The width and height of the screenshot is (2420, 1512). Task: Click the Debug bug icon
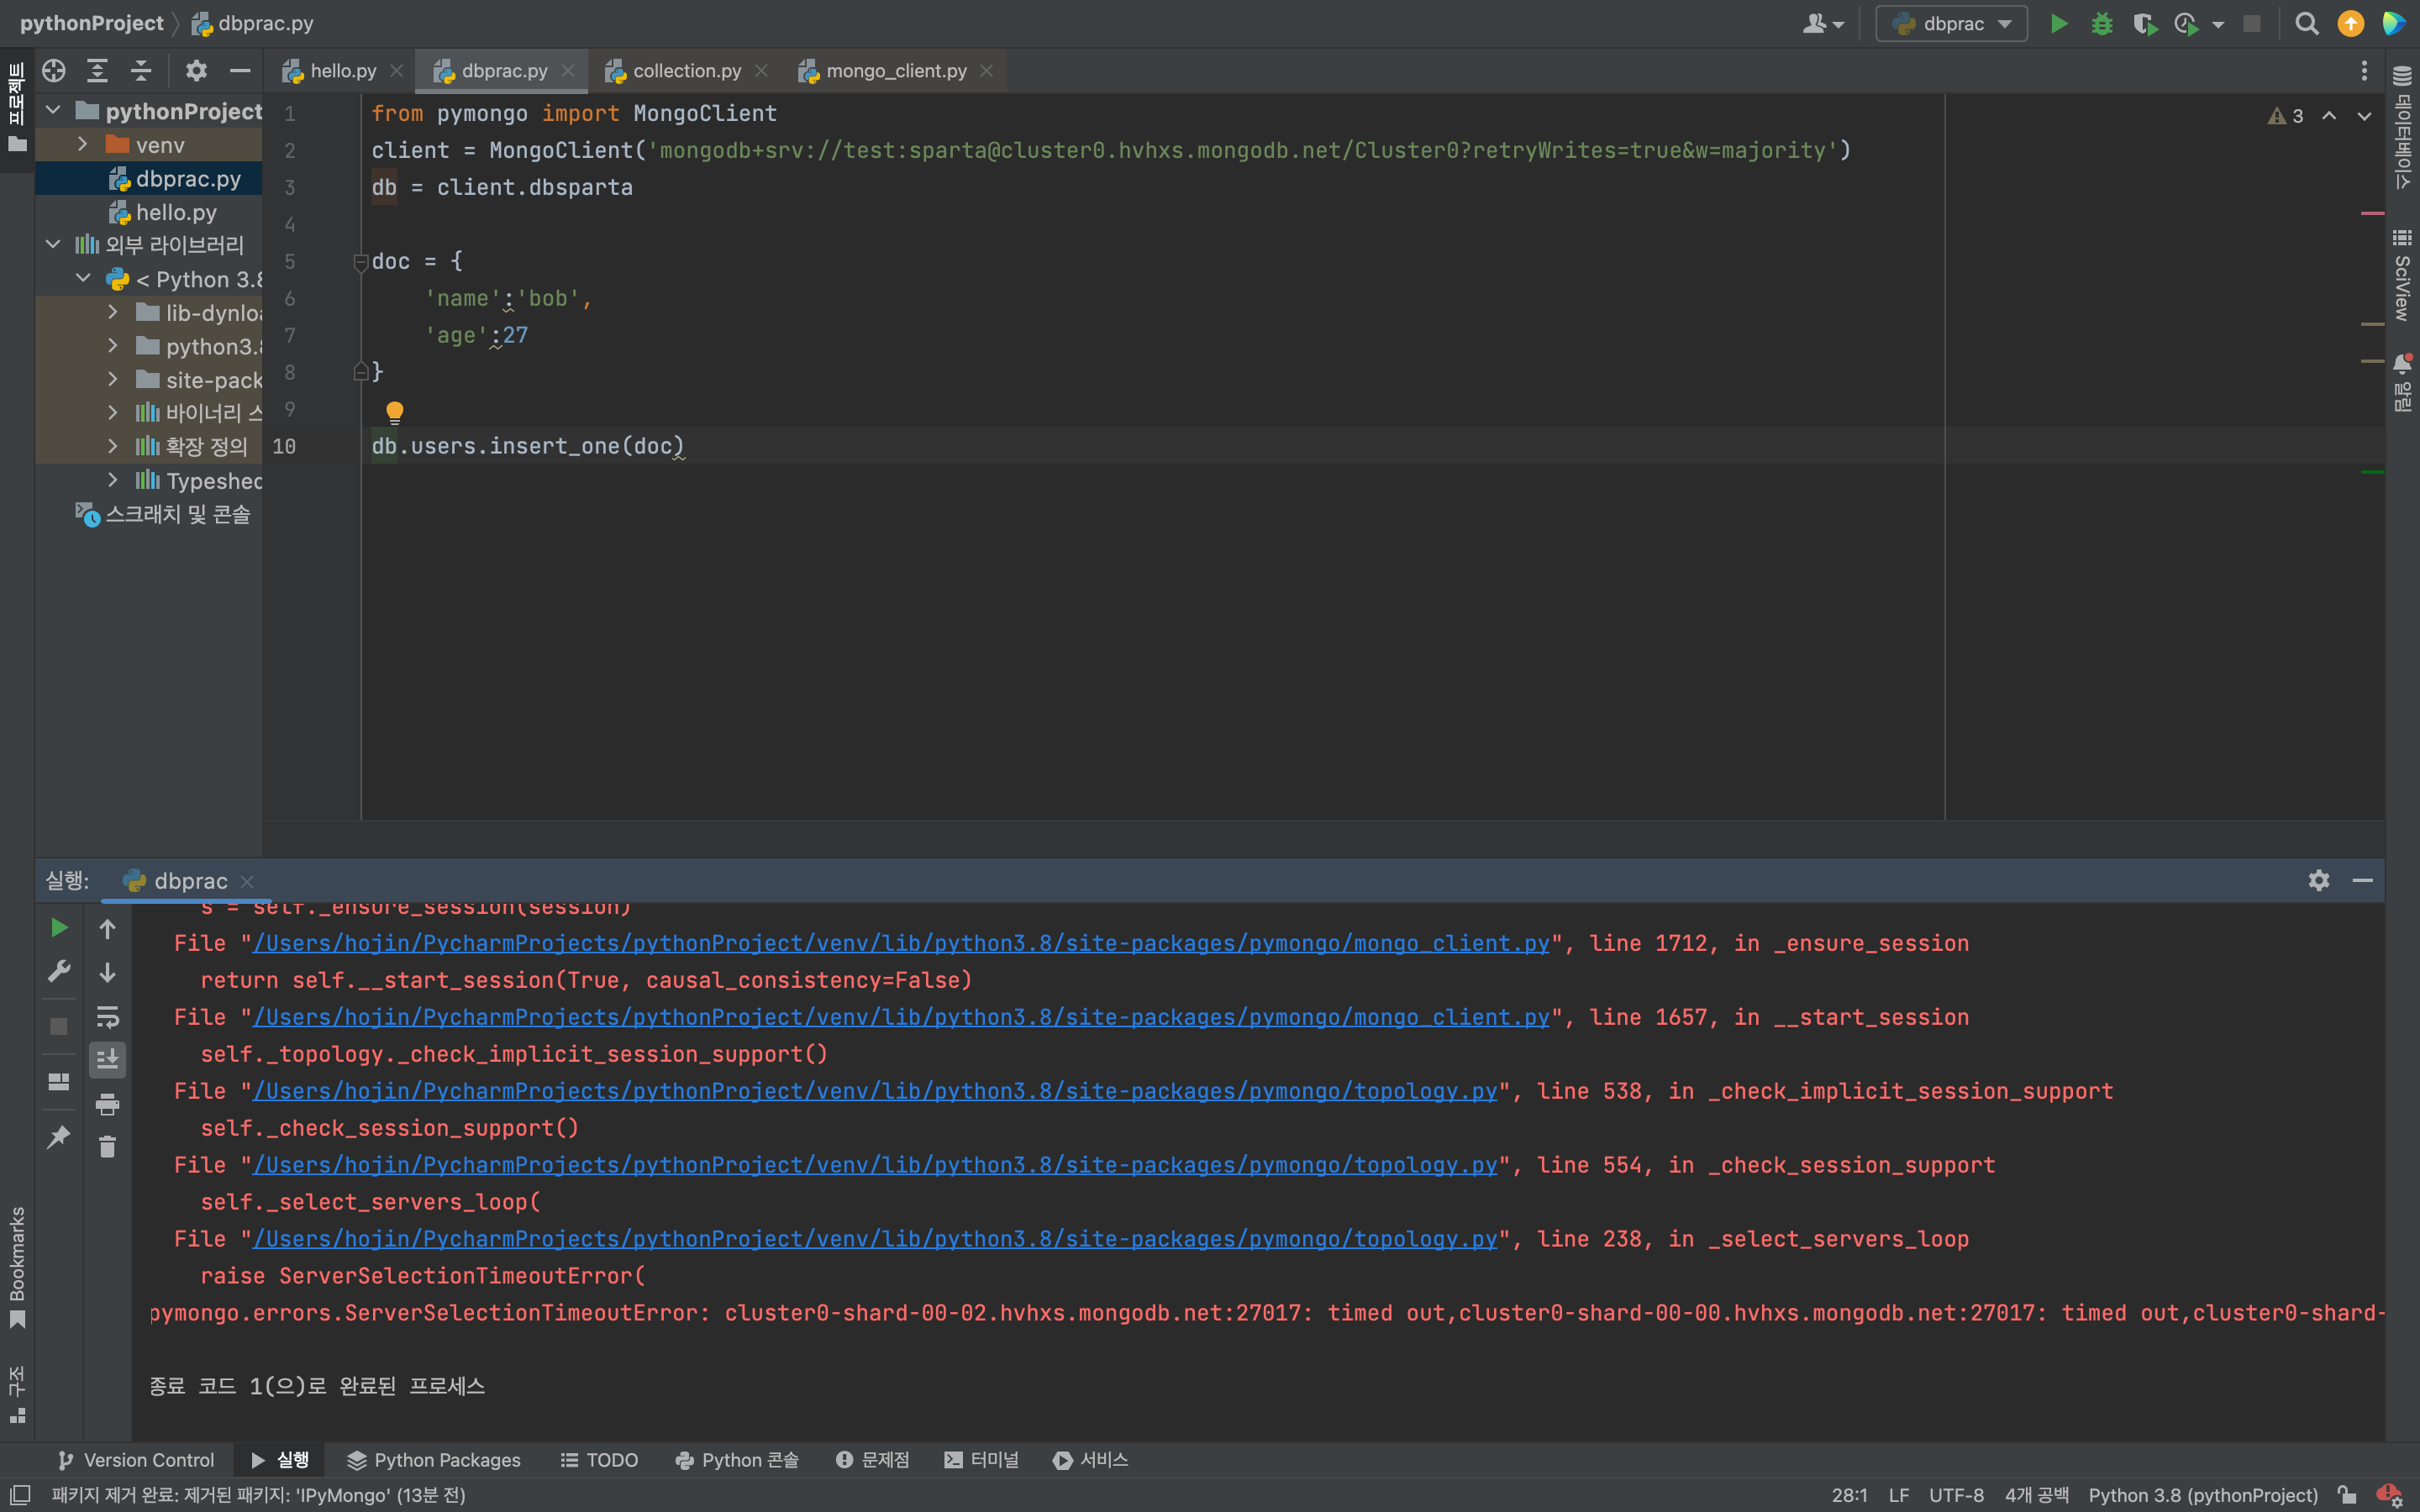[x=2101, y=23]
